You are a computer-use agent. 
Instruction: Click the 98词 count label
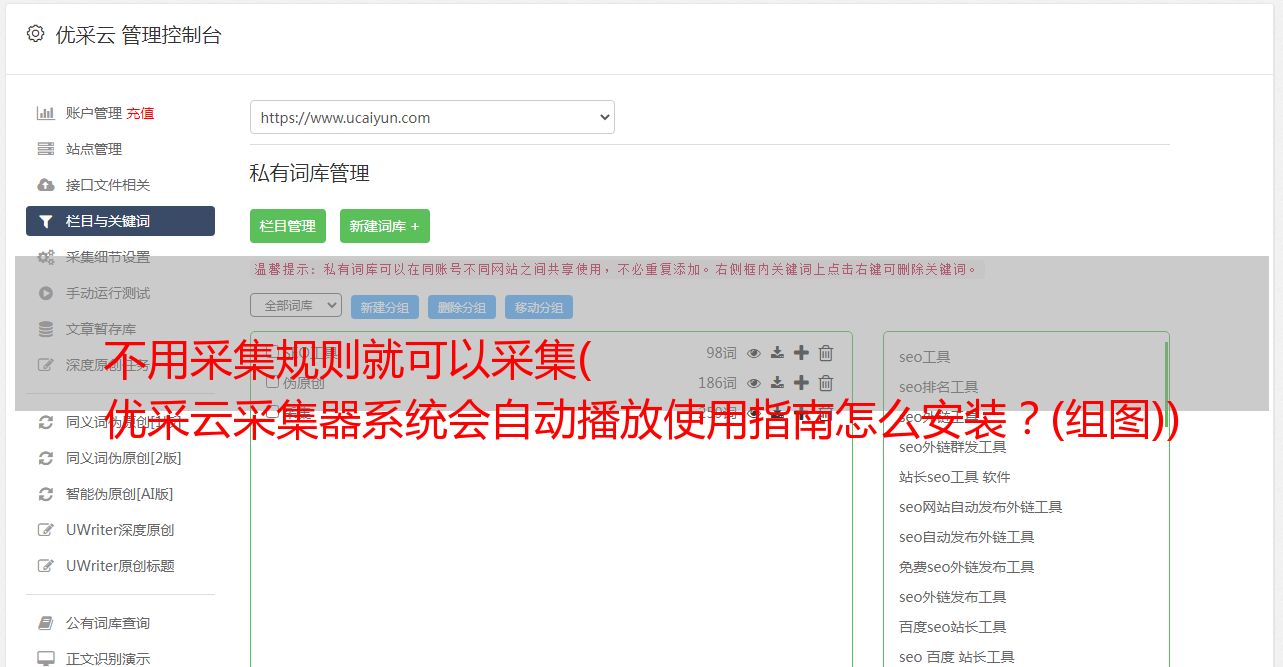(x=721, y=353)
